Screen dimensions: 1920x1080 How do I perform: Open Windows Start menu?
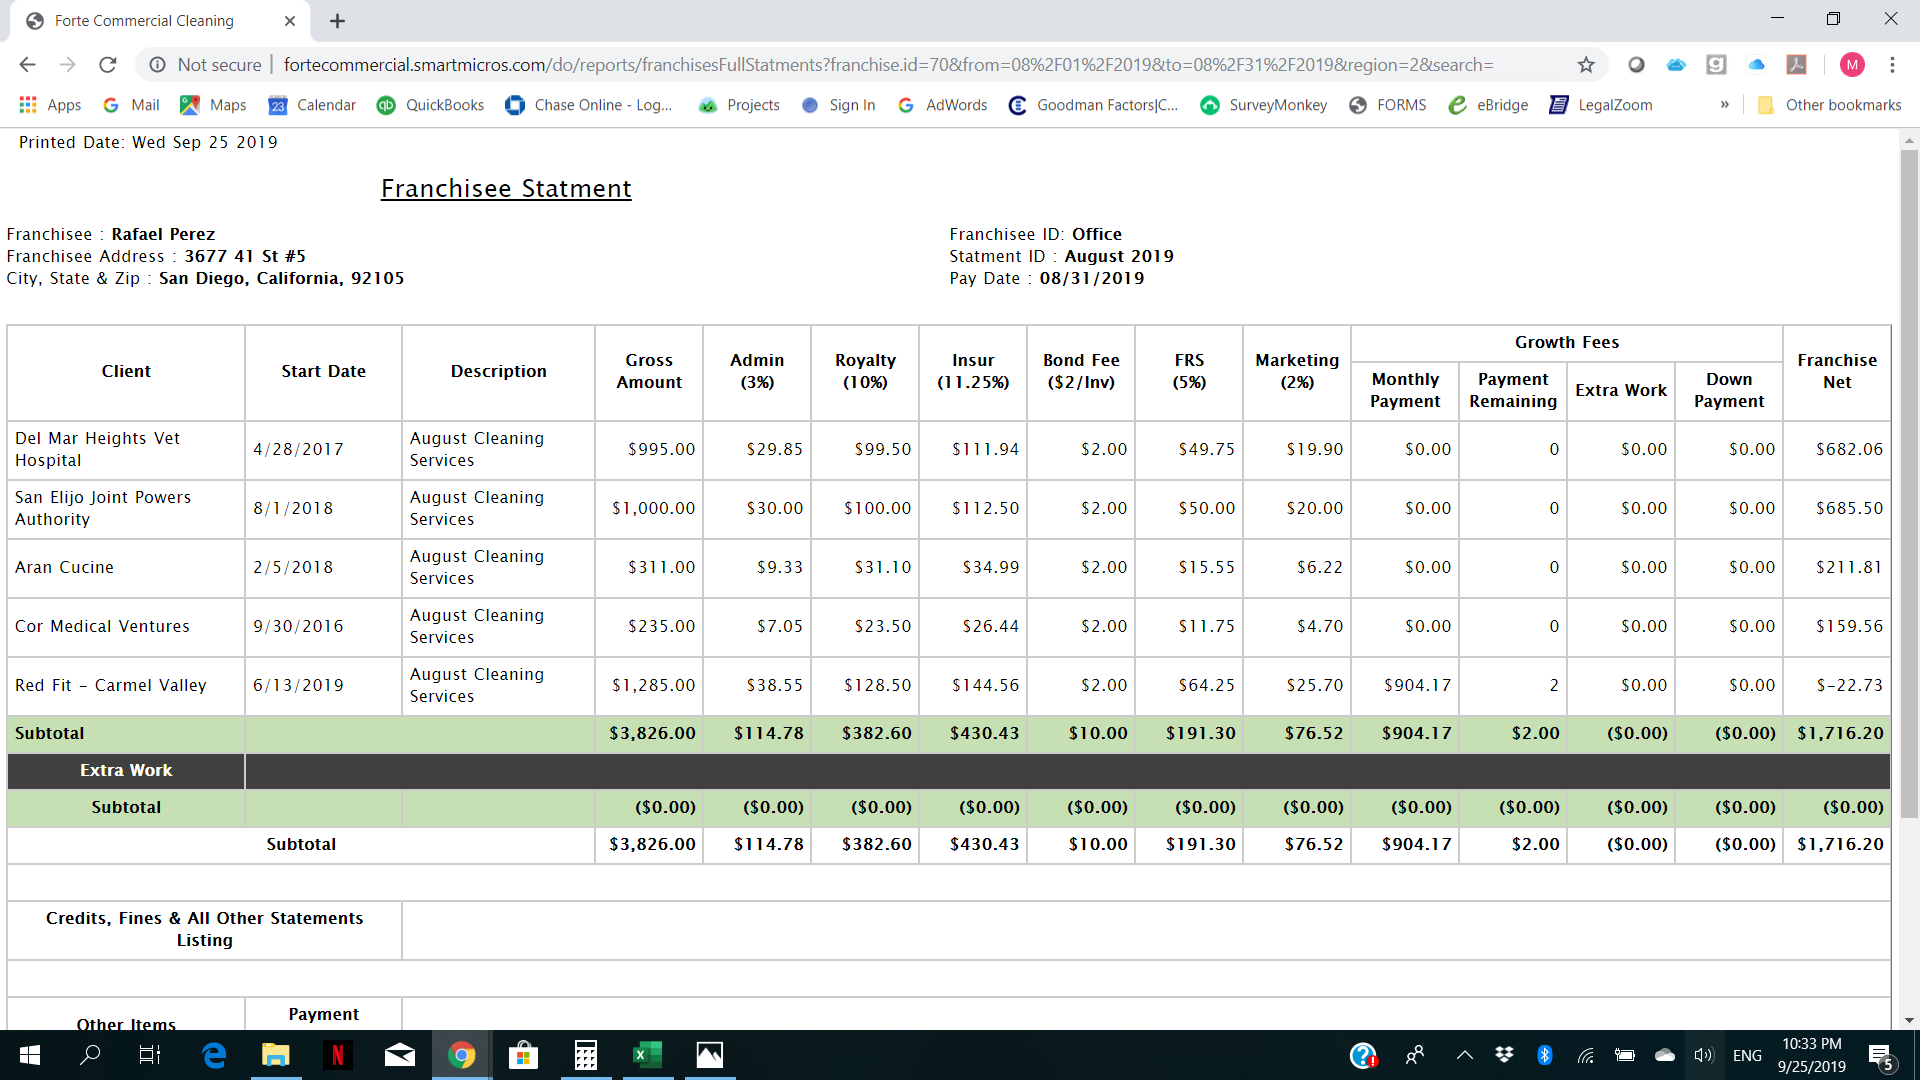(30, 1055)
